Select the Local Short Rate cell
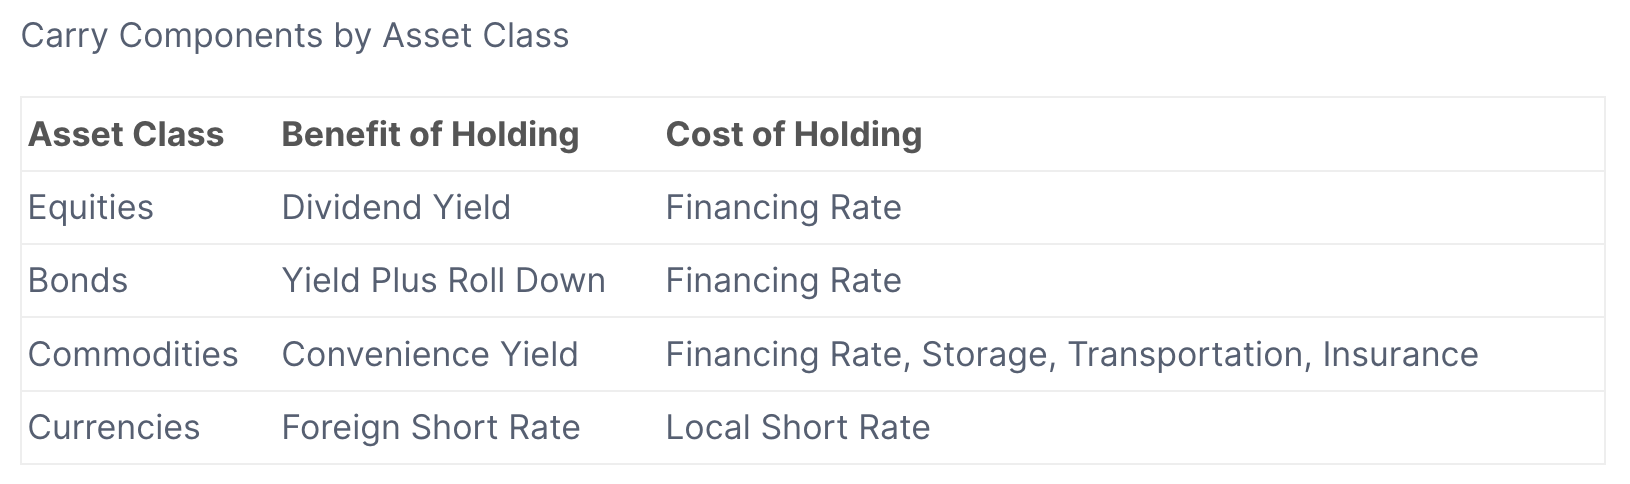 [798, 428]
